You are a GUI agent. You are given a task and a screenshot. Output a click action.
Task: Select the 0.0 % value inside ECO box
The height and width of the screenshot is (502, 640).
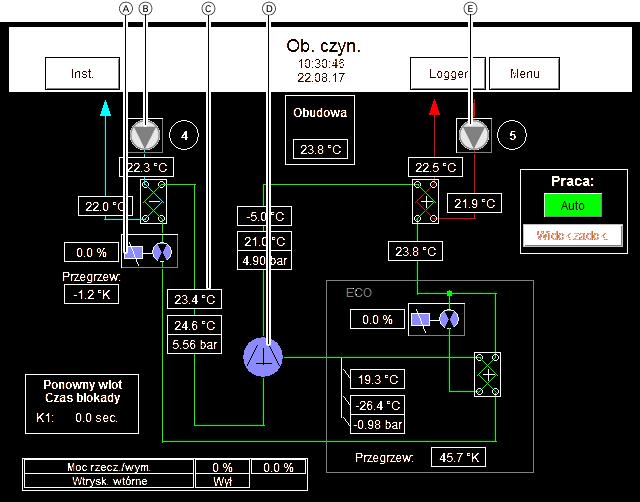(378, 319)
